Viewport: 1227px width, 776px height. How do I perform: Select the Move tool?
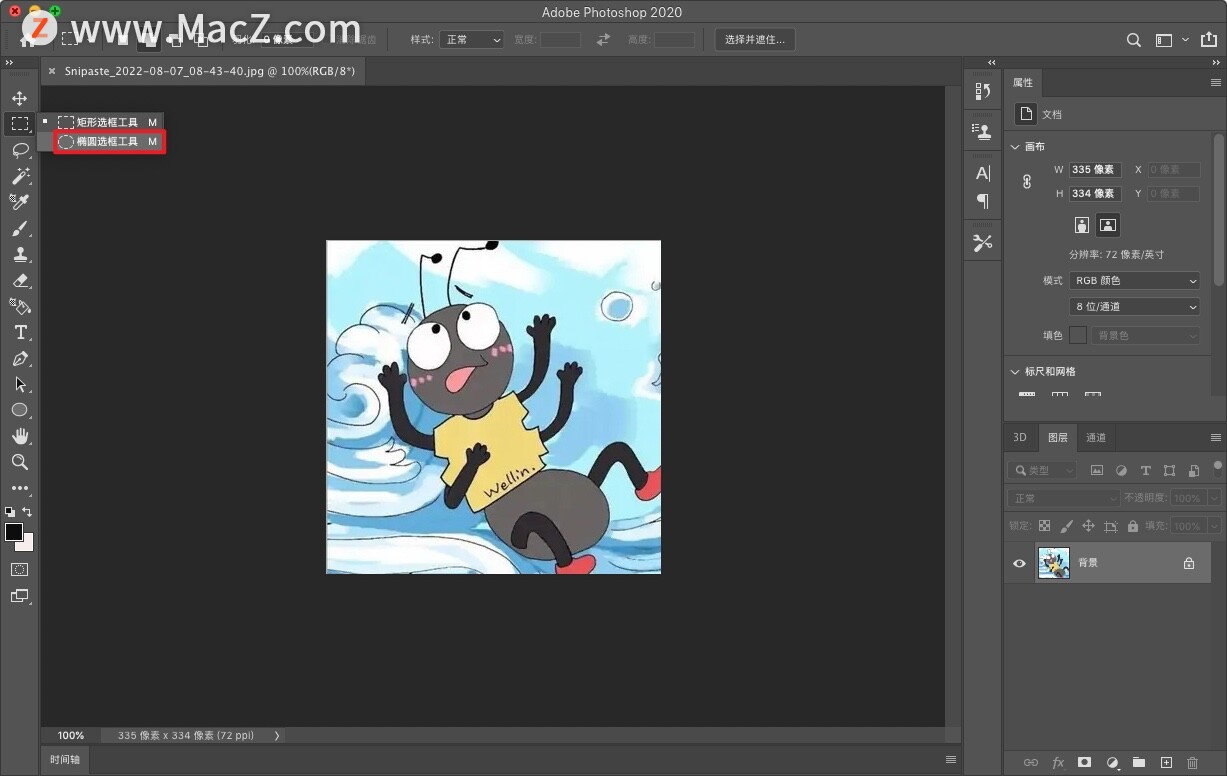19,98
